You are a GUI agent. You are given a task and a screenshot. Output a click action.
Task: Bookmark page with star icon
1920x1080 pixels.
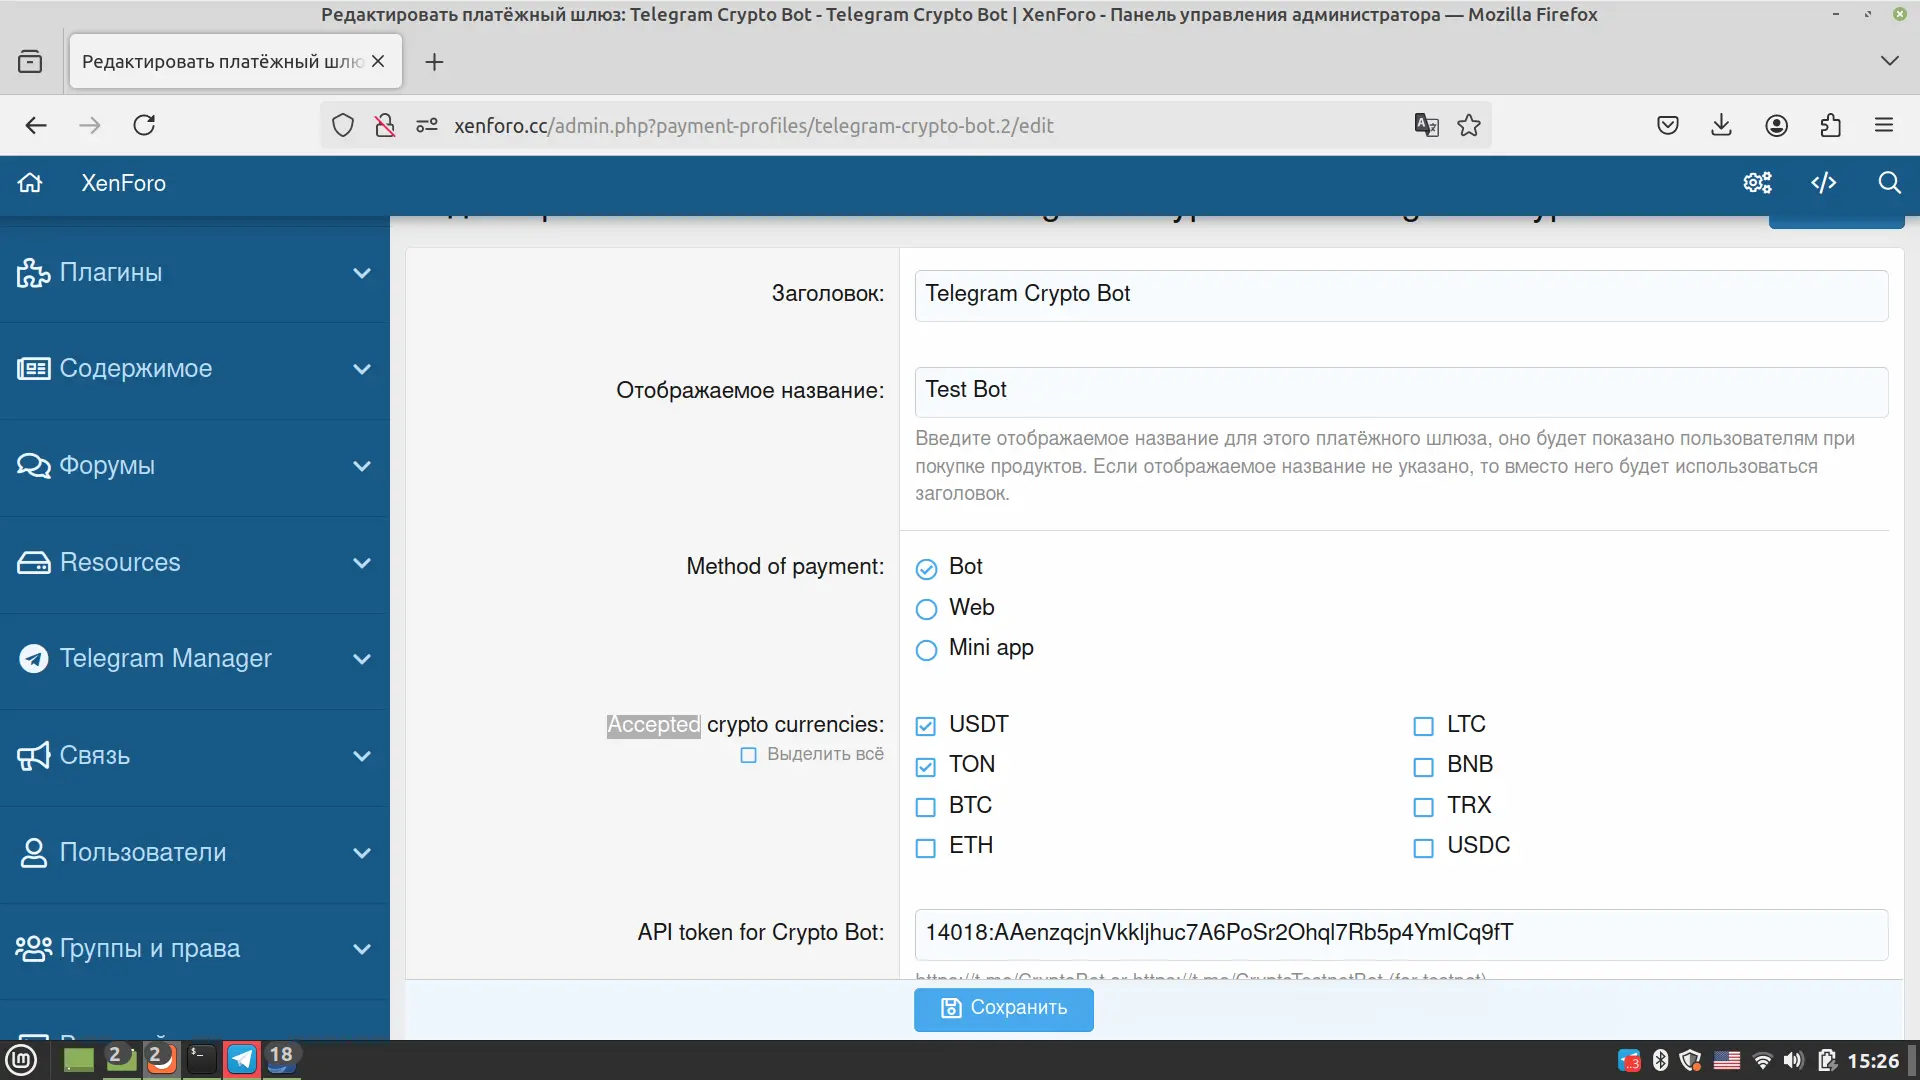point(1469,125)
